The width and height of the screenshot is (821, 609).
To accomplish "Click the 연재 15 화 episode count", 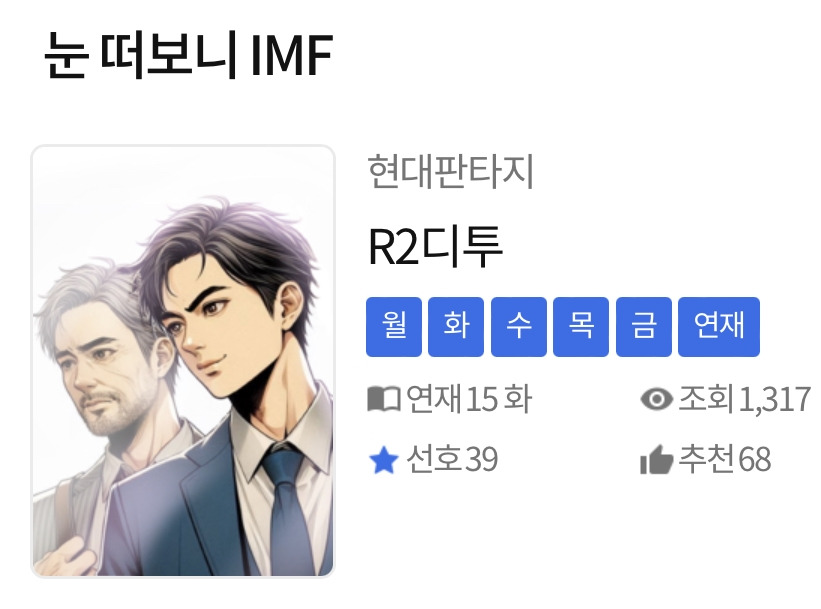I will 469,399.
